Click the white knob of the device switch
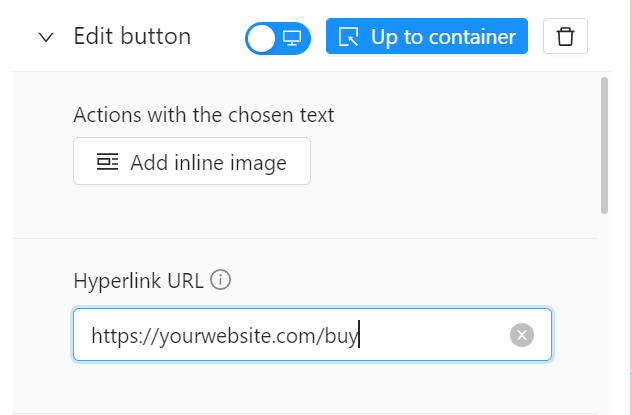632x415 pixels. pyautogui.click(x=261, y=39)
